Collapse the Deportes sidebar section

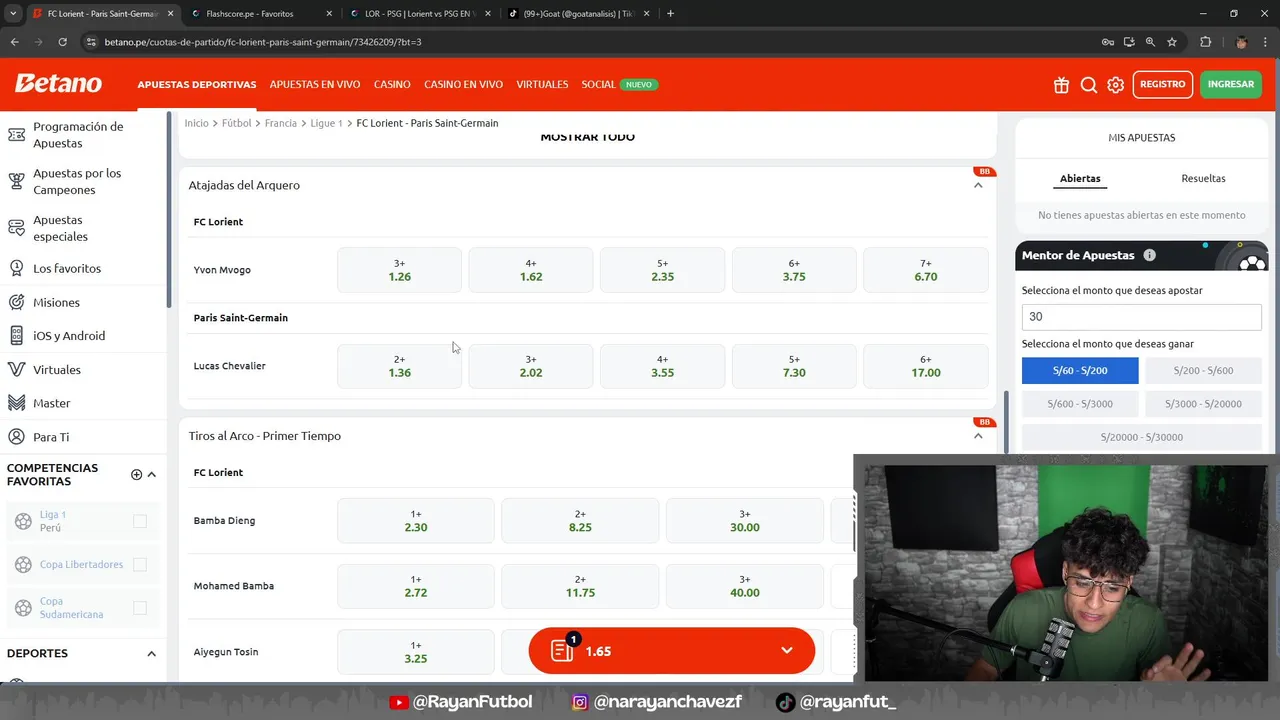click(x=152, y=654)
